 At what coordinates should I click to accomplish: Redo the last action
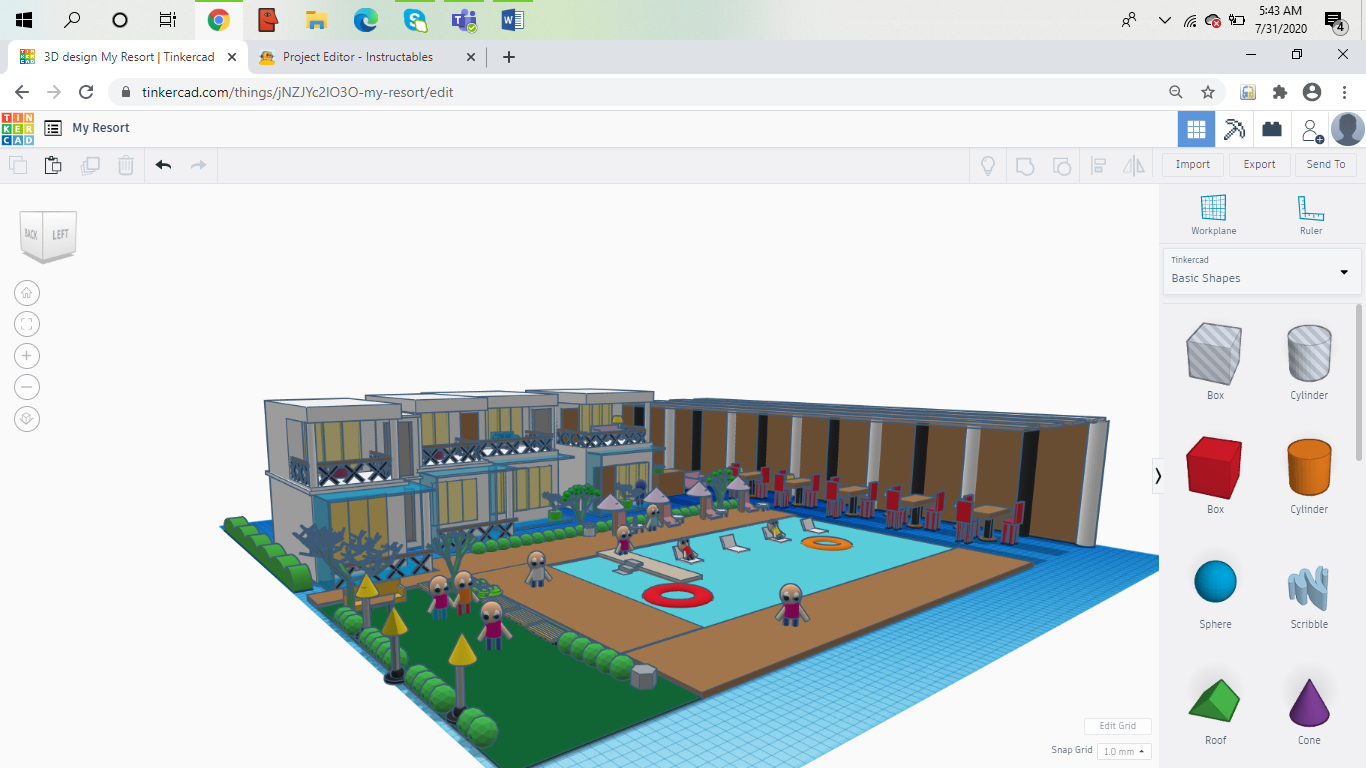pyautogui.click(x=198, y=165)
